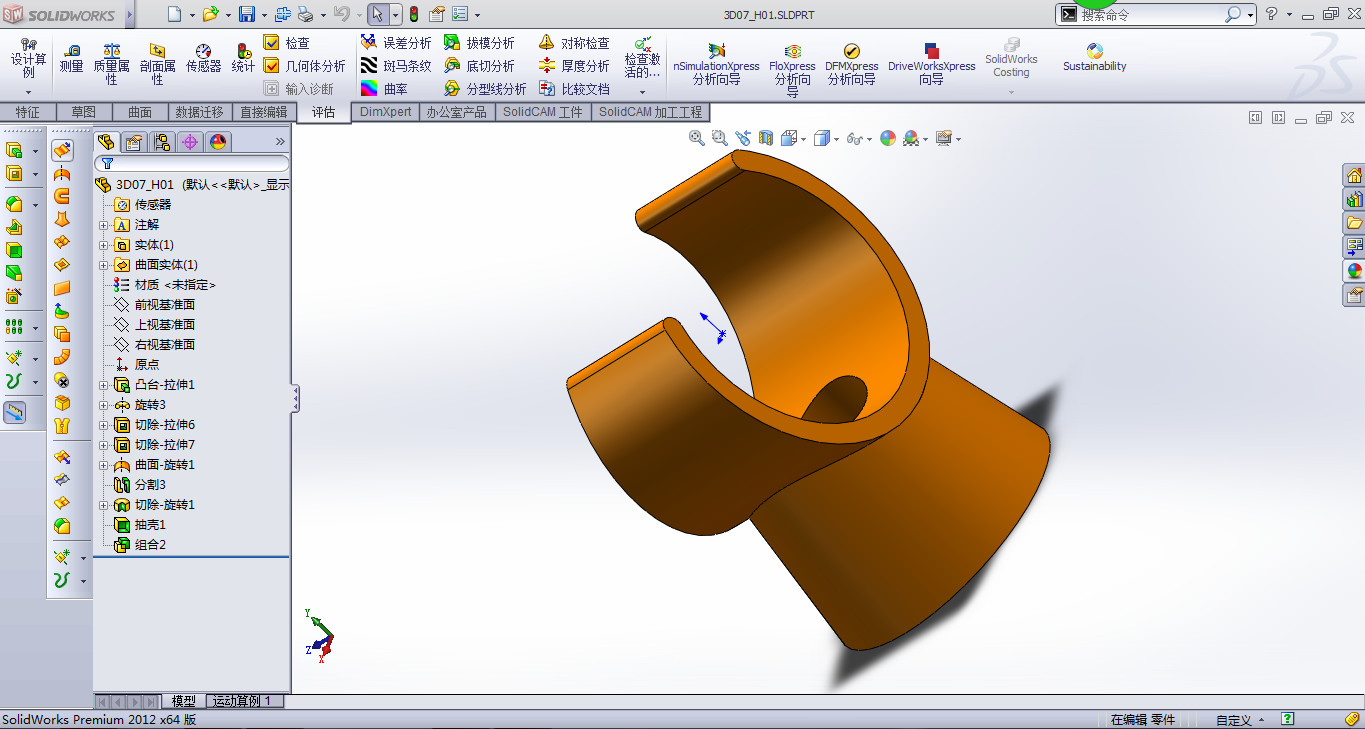Open the display style dropdown in view toolbar
The height and width of the screenshot is (729, 1365).
836,139
